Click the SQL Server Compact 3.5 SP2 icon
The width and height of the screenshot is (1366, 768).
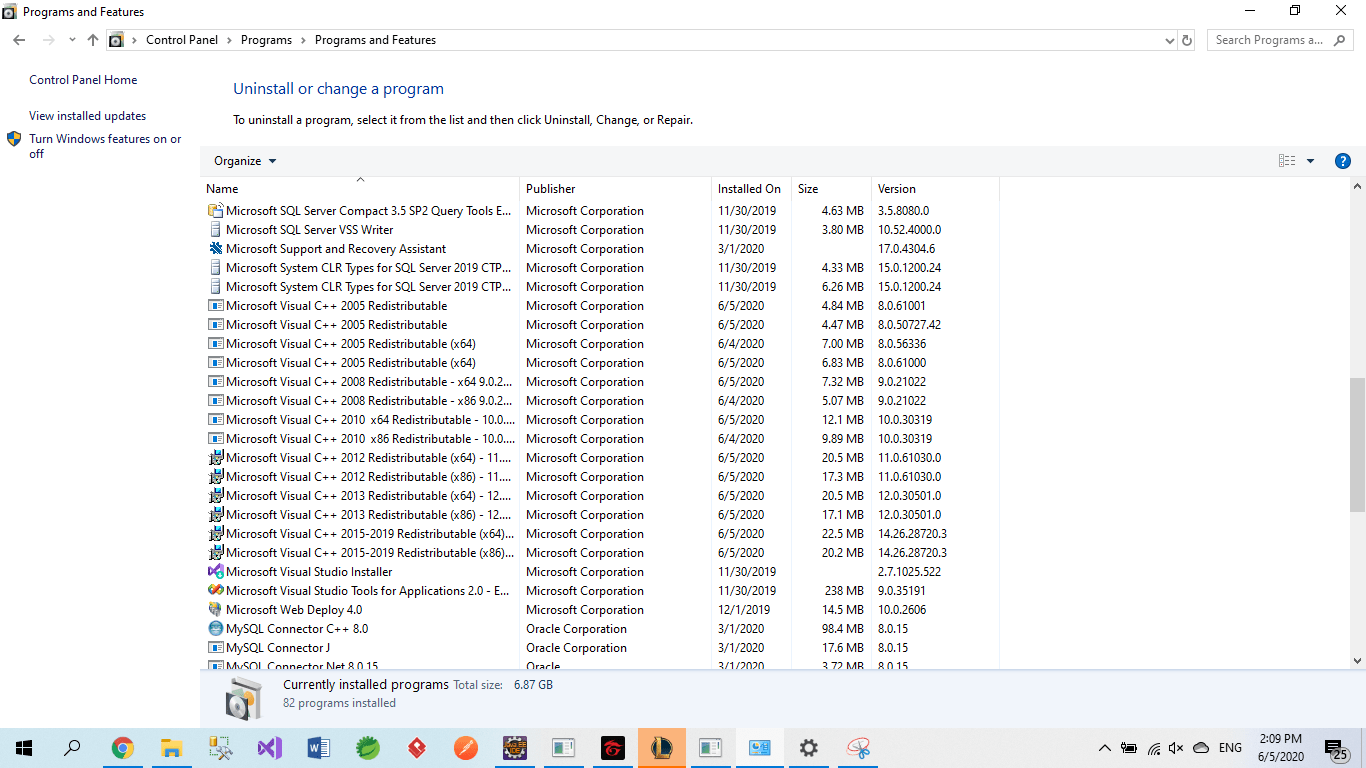coord(215,211)
